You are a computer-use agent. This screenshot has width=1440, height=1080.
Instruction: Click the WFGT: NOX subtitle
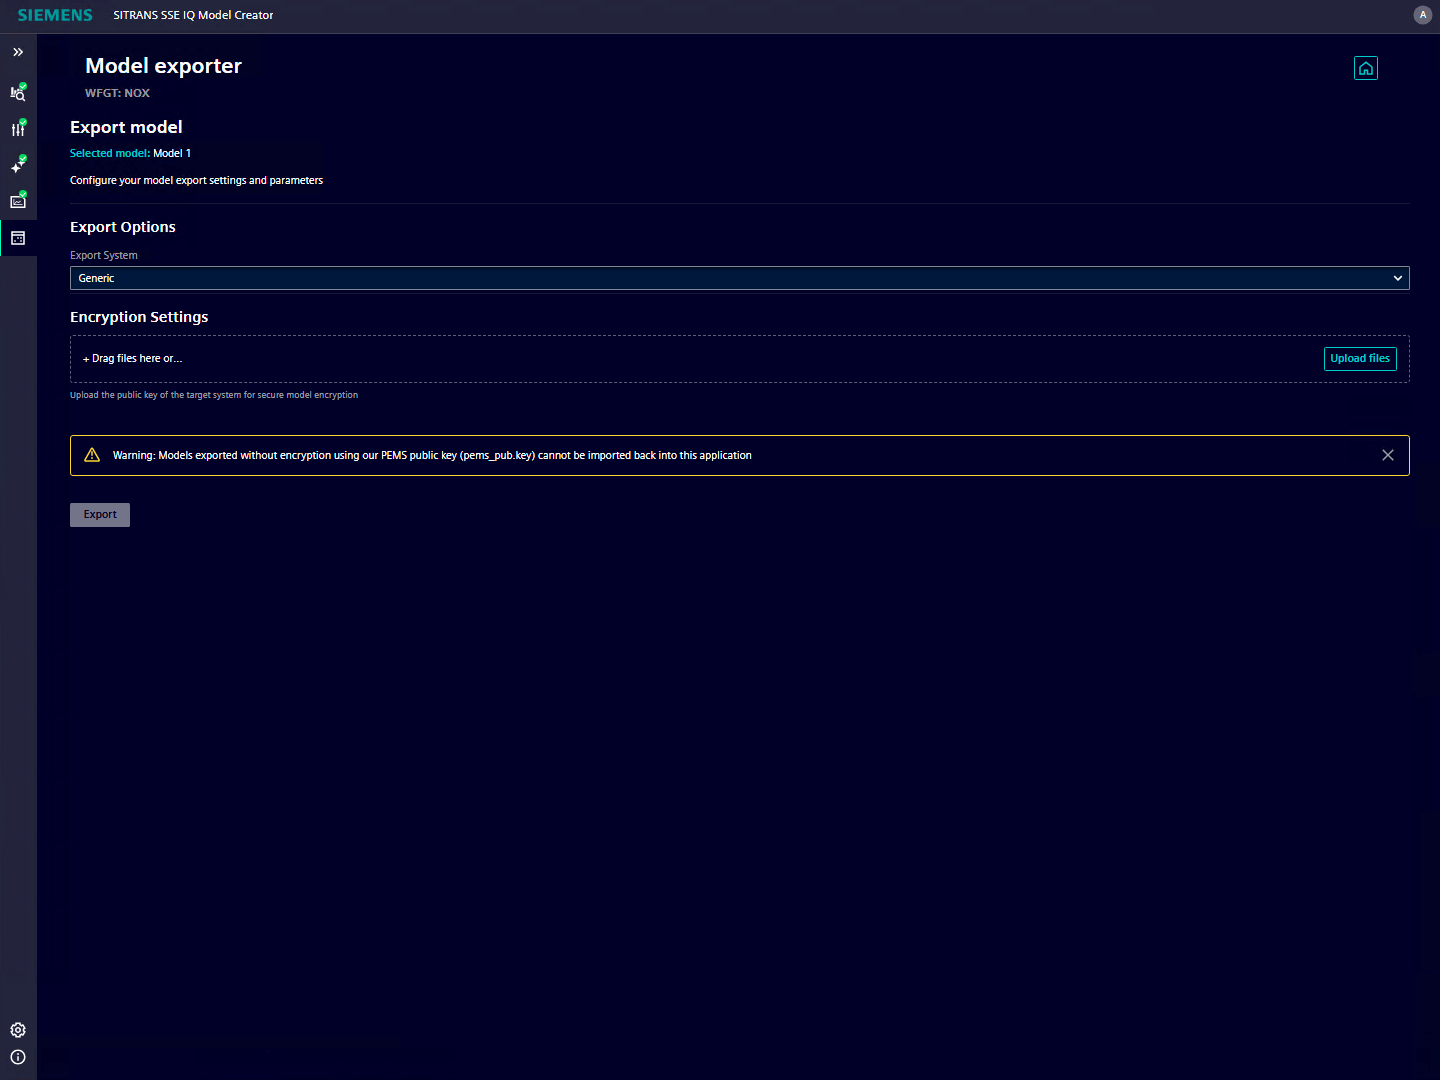pyautogui.click(x=117, y=93)
